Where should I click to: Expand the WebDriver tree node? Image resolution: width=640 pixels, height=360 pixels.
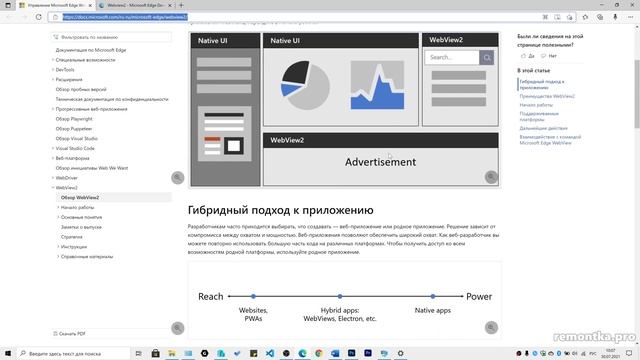(x=53, y=178)
